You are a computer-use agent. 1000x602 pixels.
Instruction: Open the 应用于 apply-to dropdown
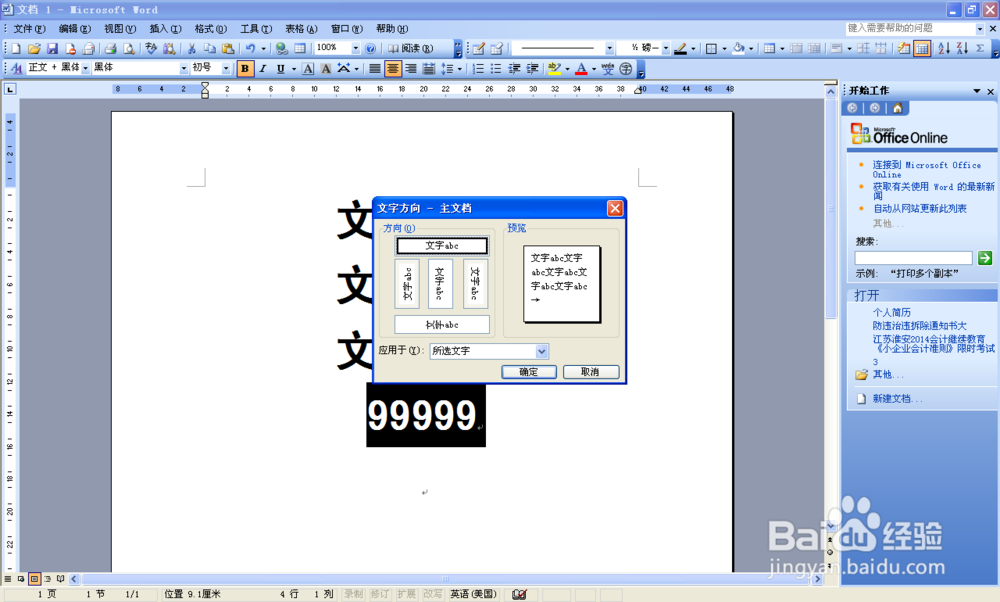coord(542,351)
